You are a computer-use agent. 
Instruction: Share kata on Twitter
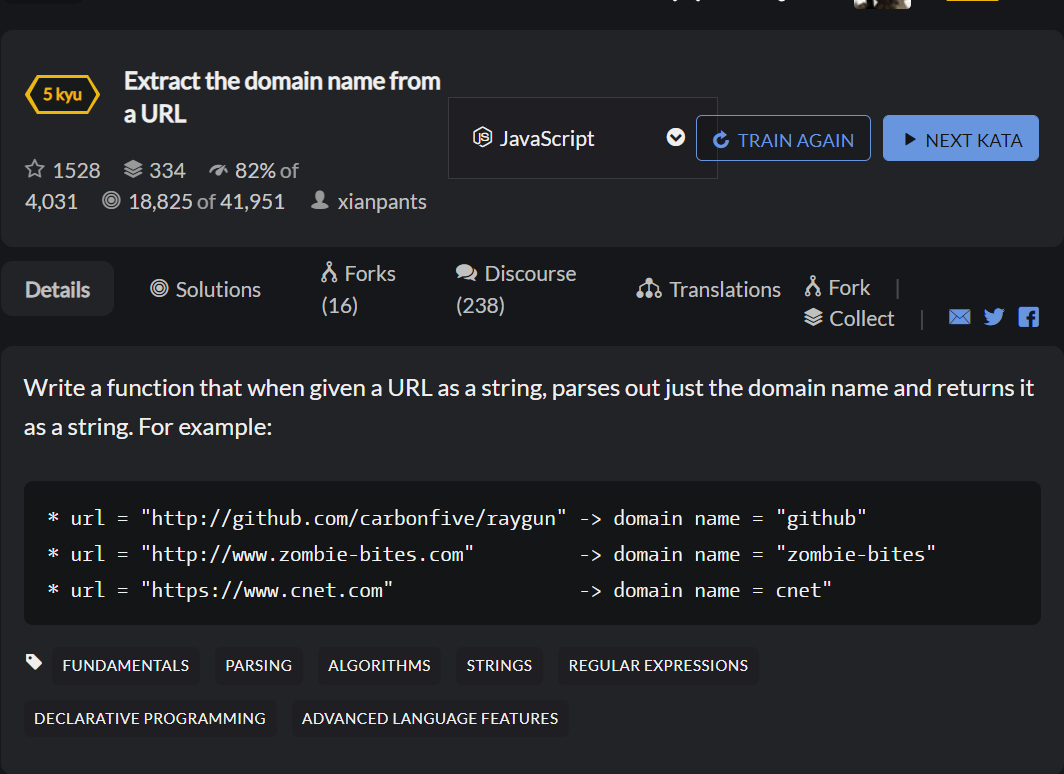[x=994, y=317]
